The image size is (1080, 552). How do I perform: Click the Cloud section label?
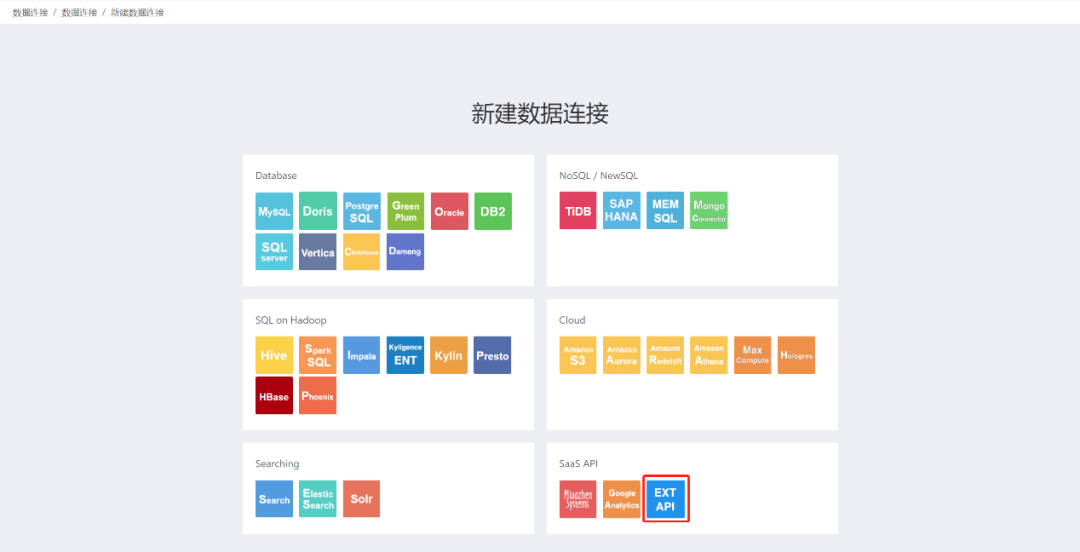[x=572, y=320]
